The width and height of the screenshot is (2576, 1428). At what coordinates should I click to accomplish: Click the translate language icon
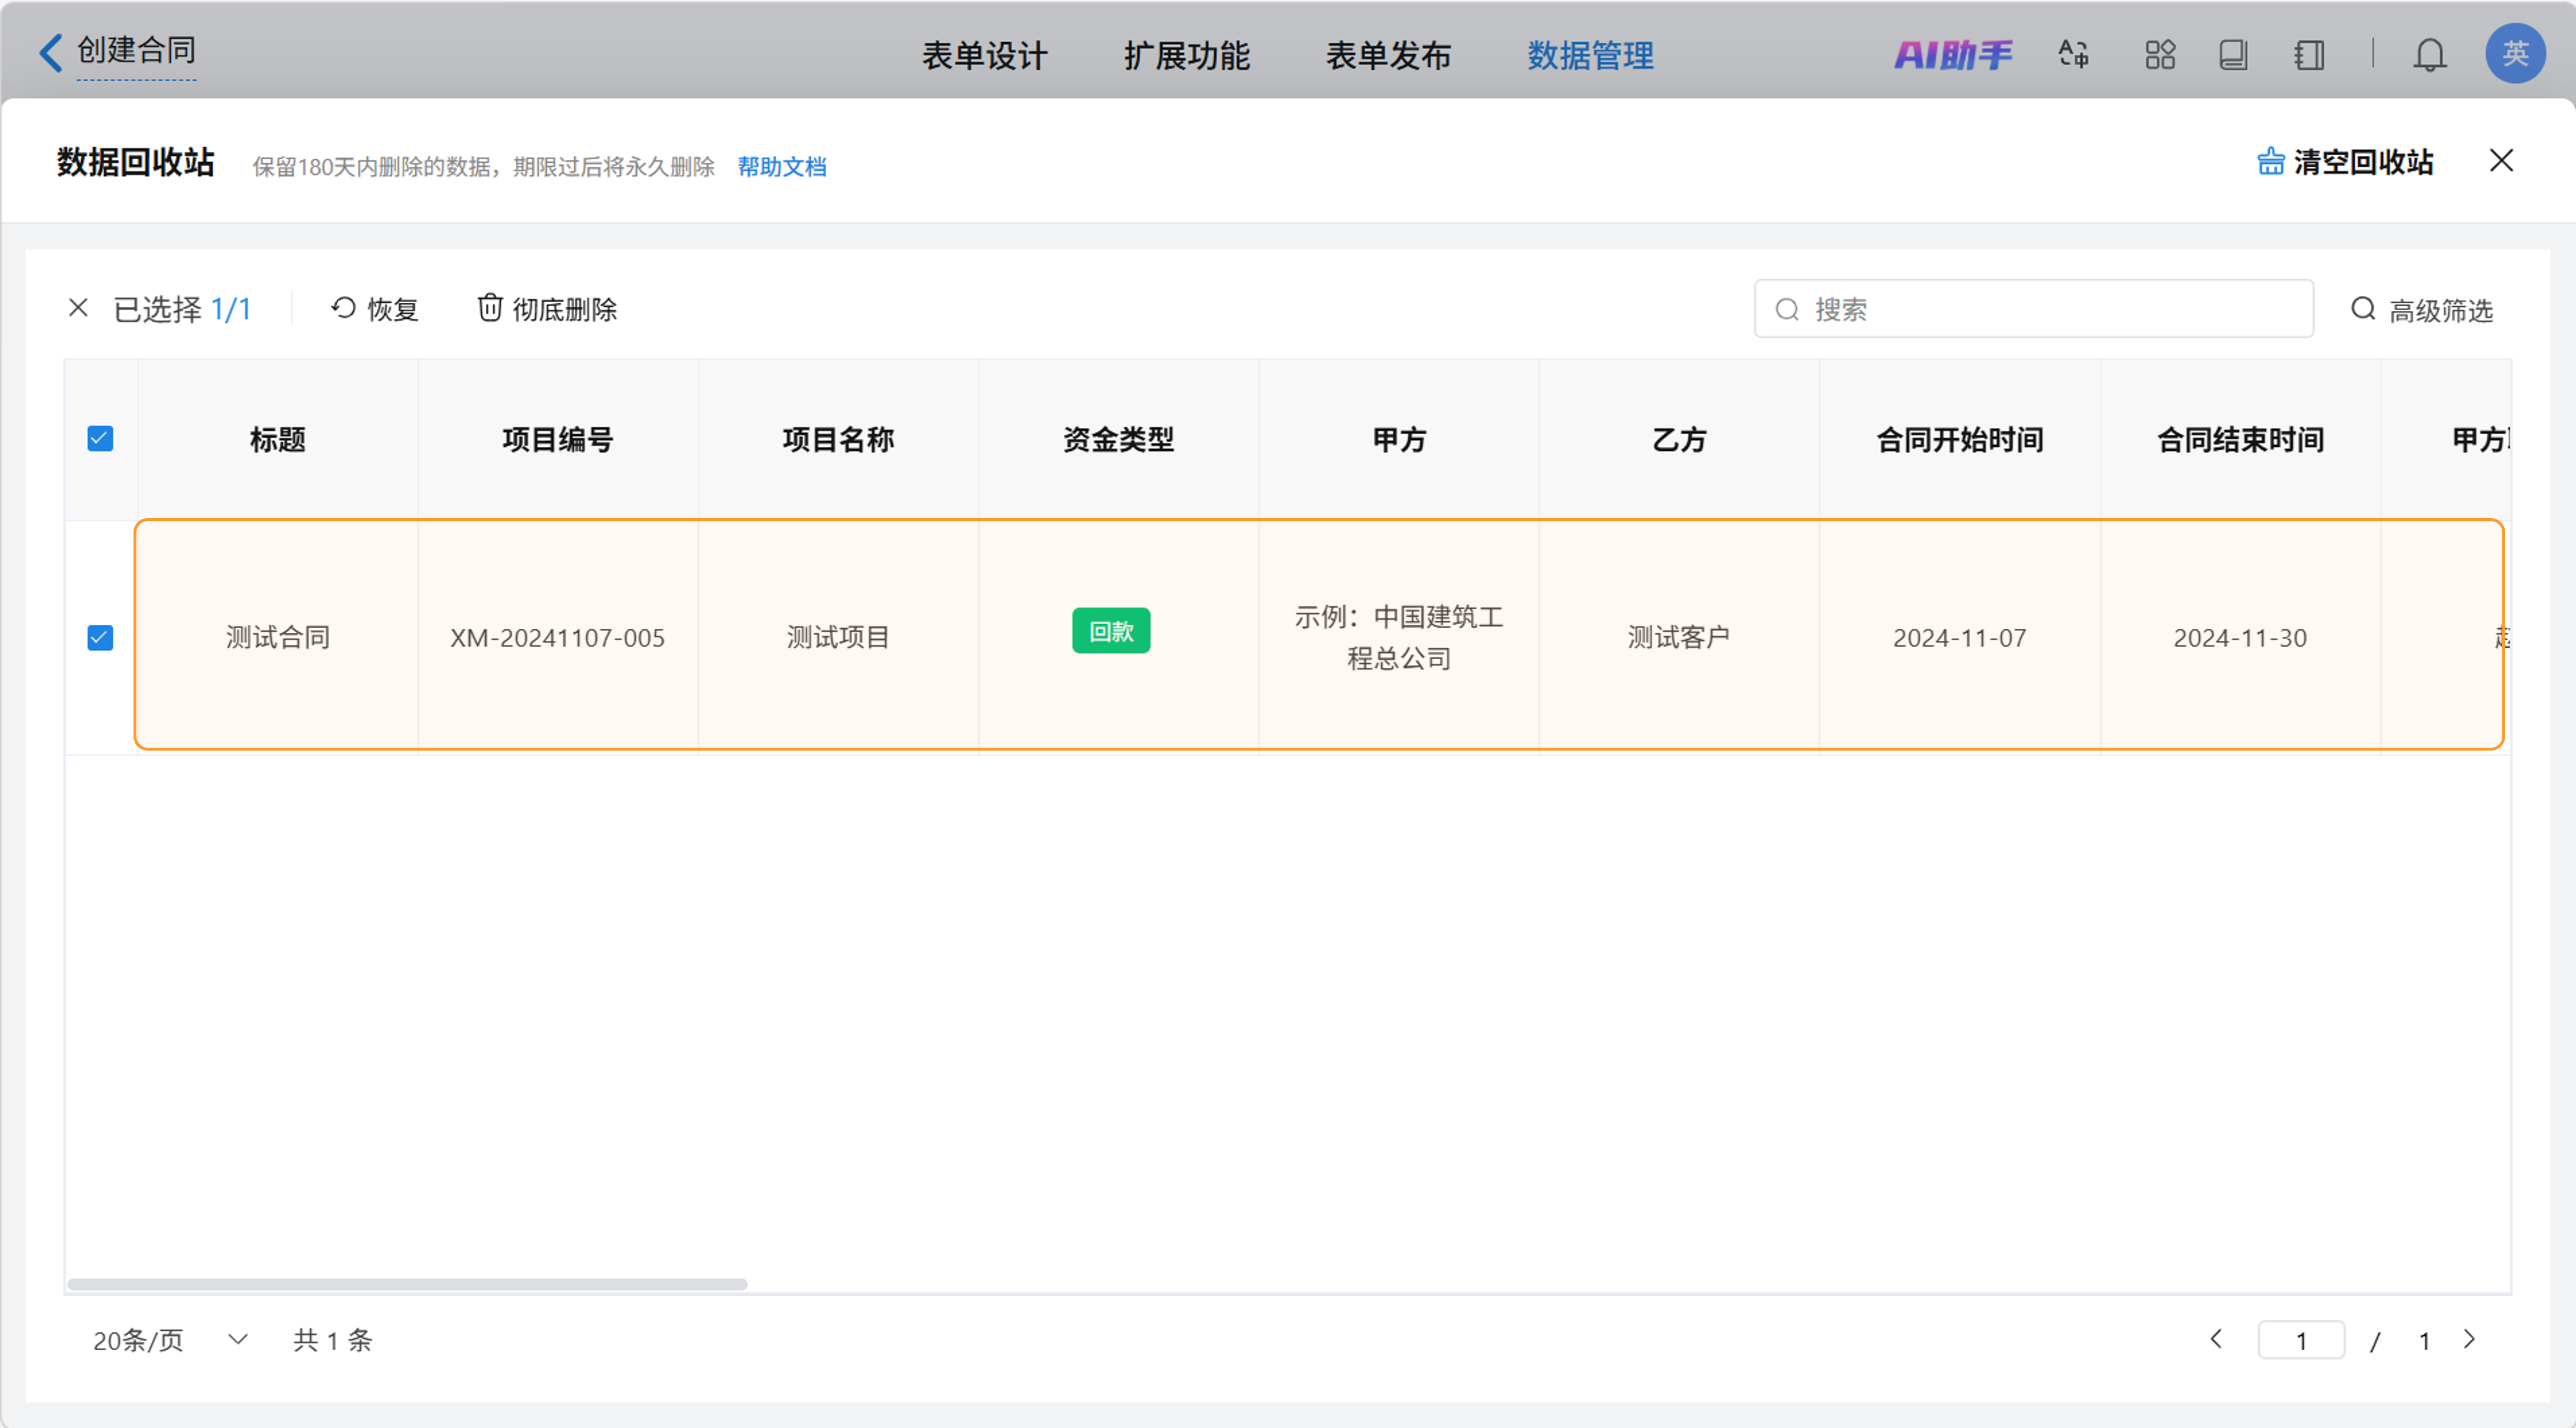(x=2073, y=54)
